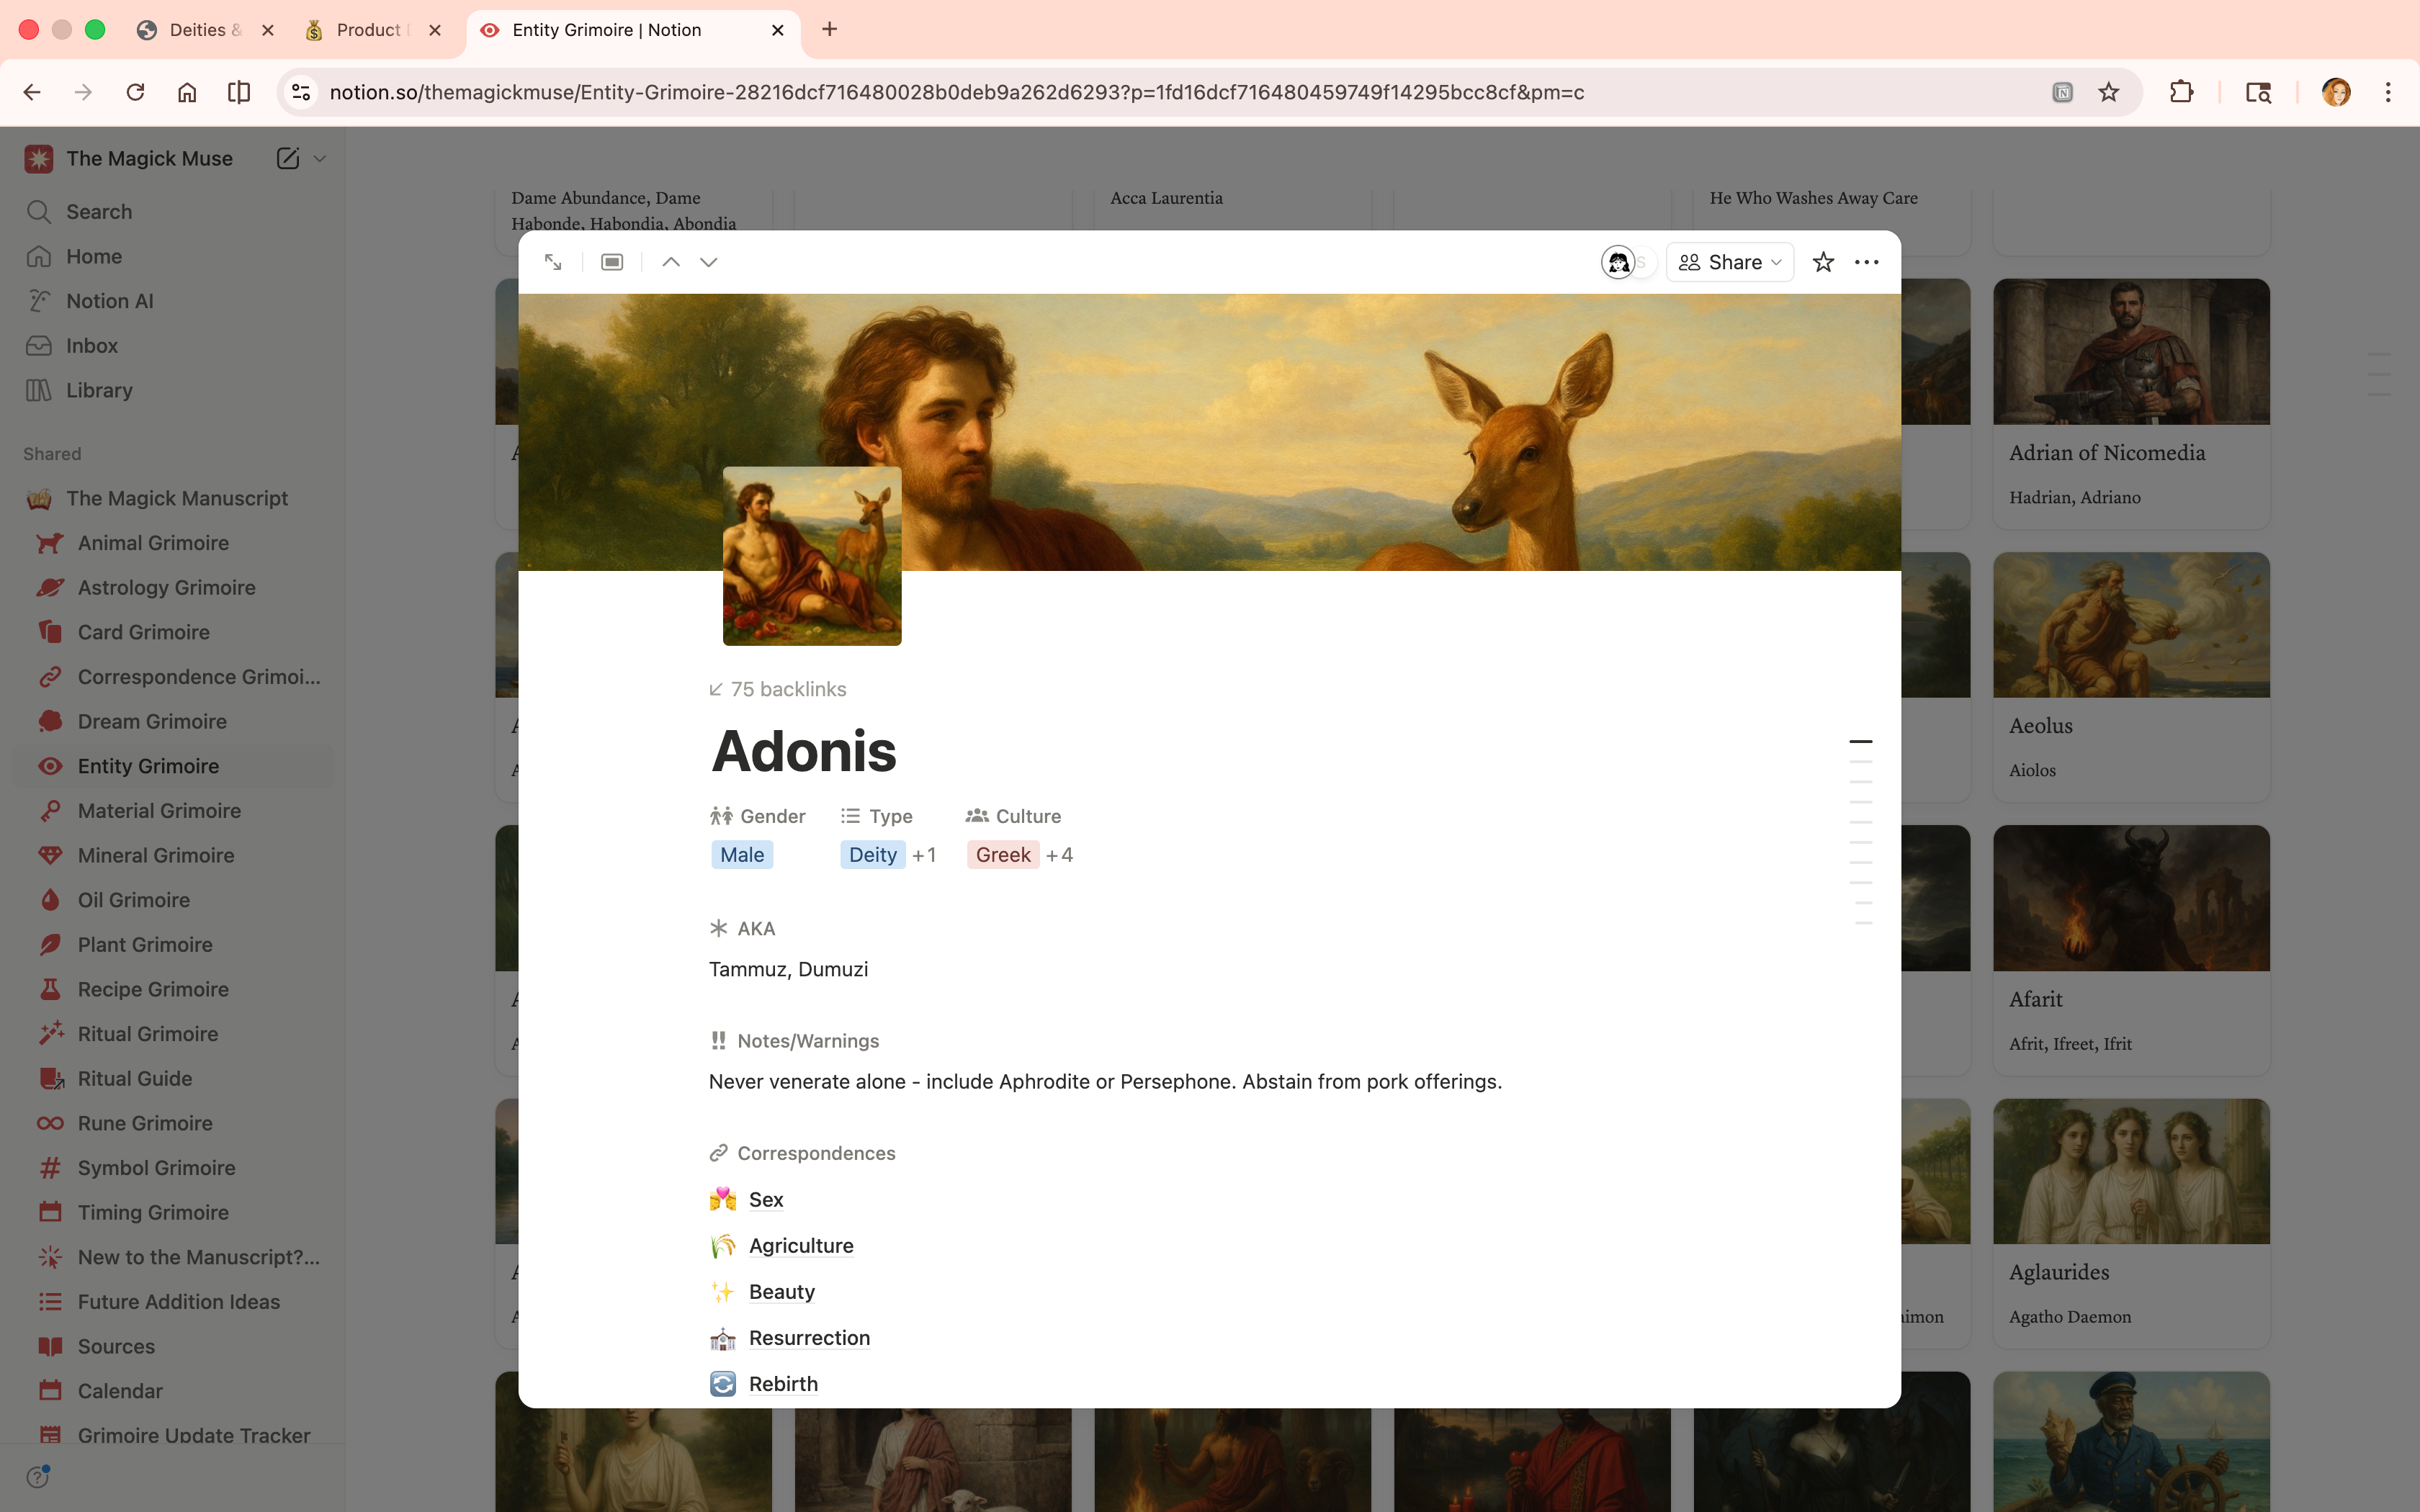Open the Aeolus card in gallery
Image resolution: width=2420 pixels, height=1512 pixels.
click(2131, 677)
